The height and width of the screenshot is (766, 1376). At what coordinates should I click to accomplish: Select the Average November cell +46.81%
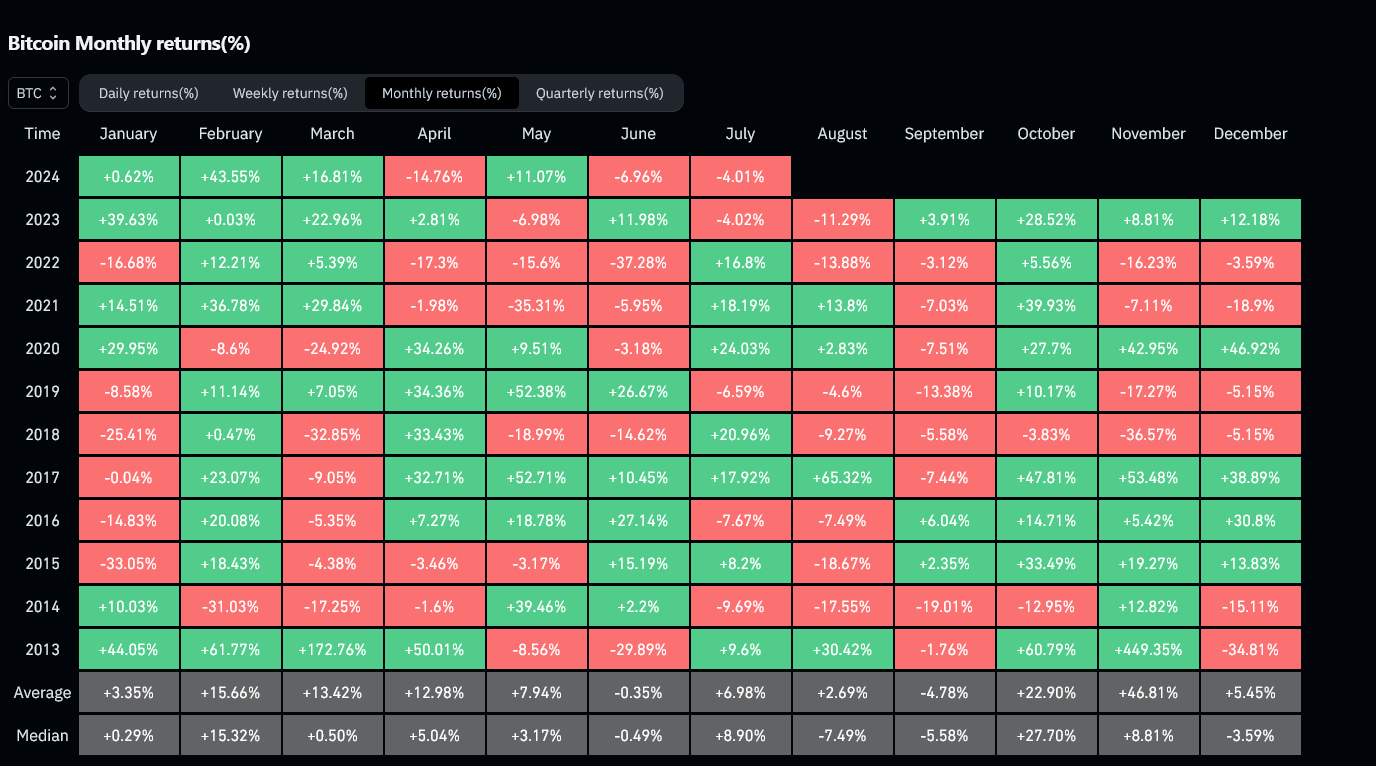click(1148, 692)
